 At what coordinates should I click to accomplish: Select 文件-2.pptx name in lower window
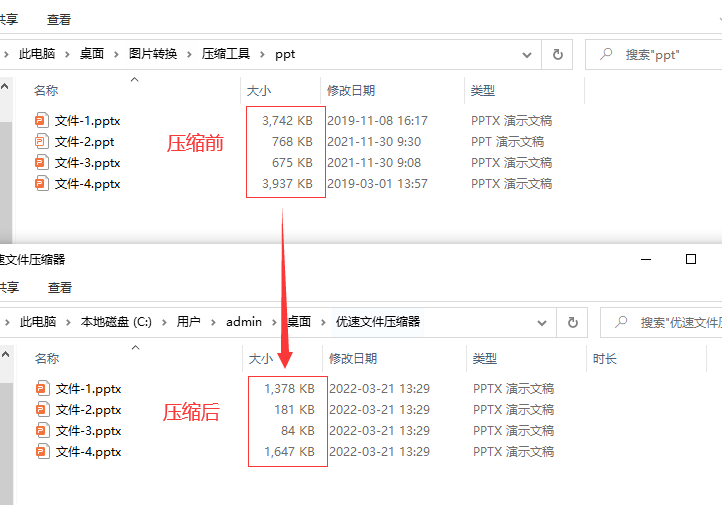88,410
